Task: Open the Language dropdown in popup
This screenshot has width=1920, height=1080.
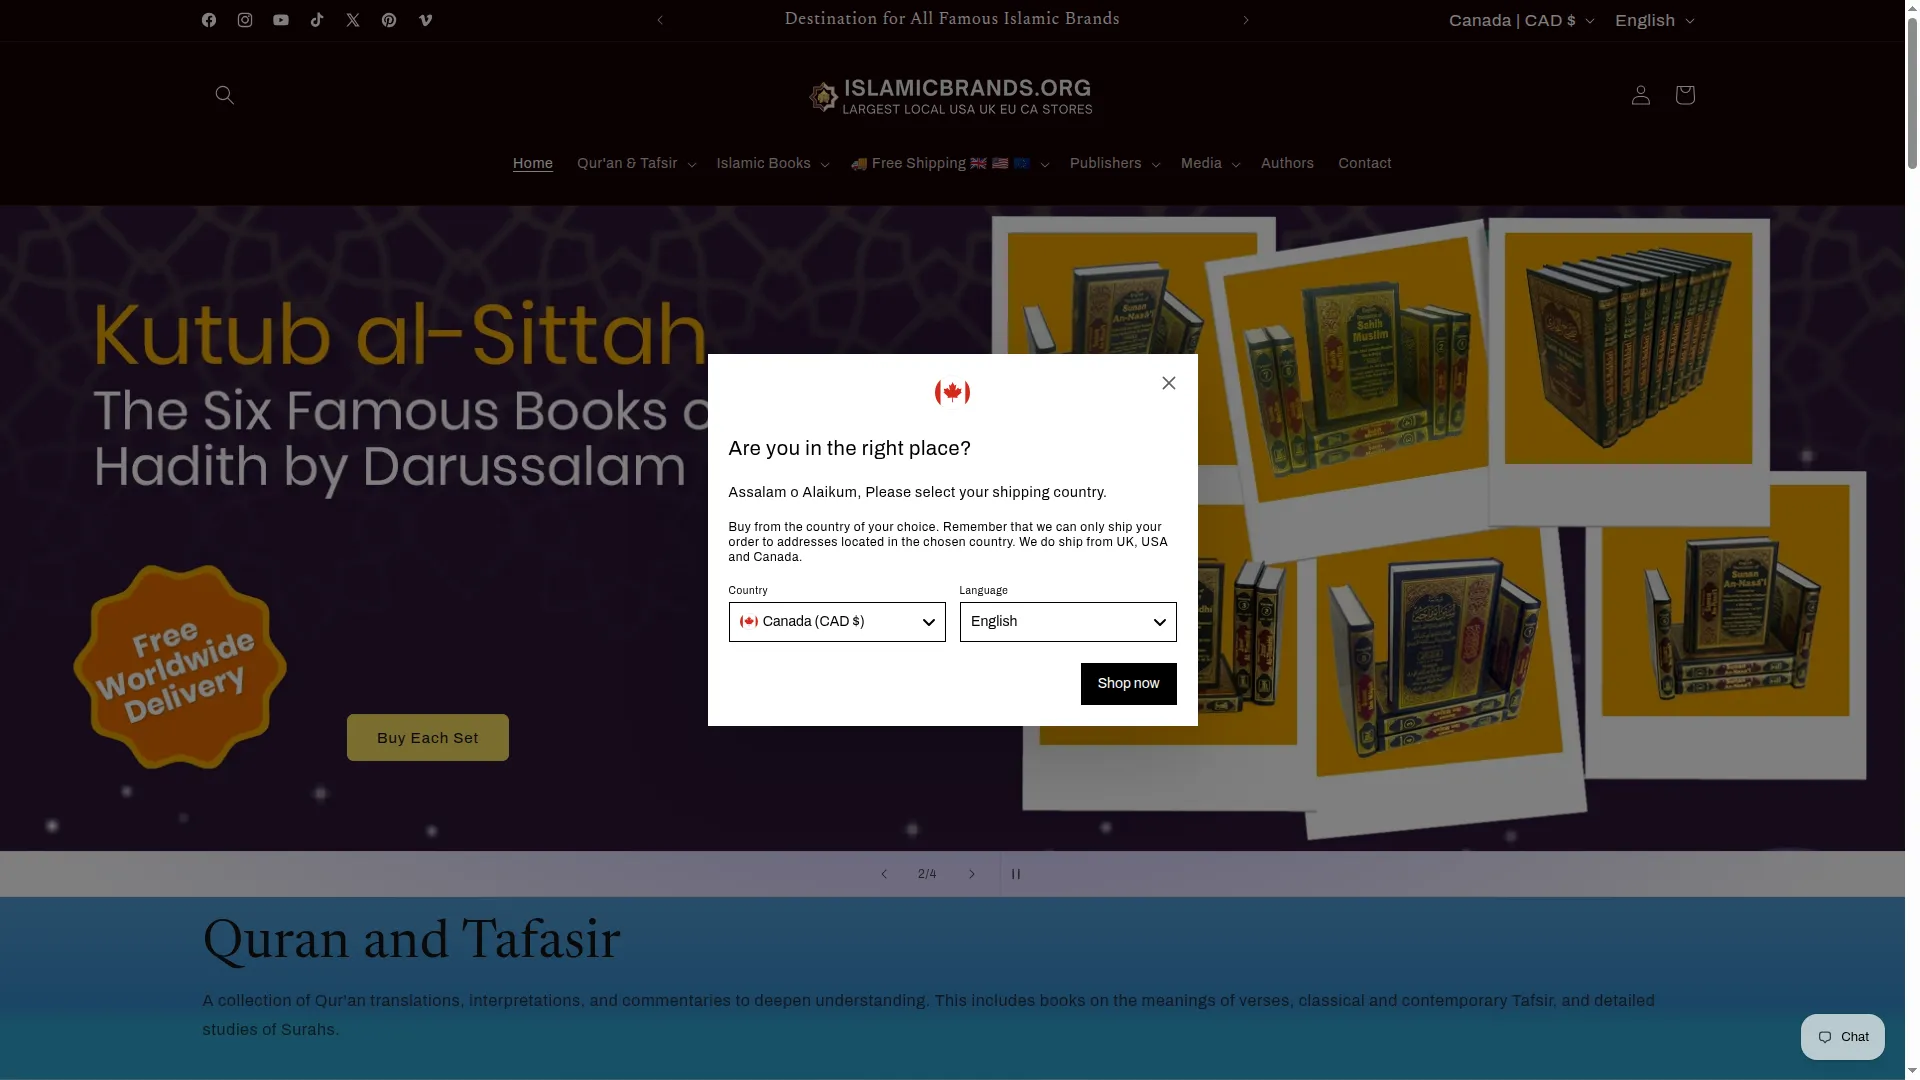Action: click(1068, 622)
